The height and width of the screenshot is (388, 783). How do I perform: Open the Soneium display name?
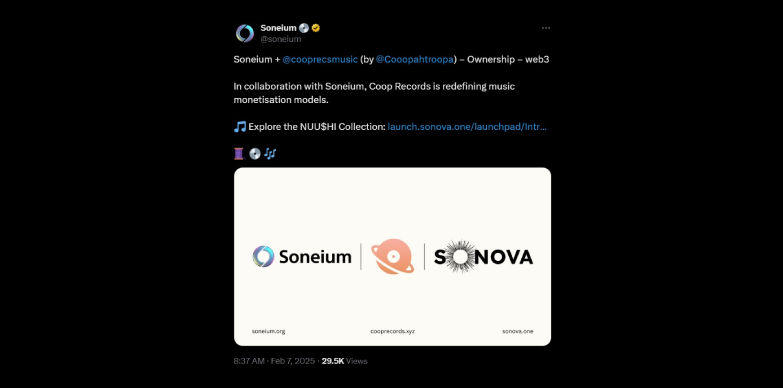click(x=278, y=28)
